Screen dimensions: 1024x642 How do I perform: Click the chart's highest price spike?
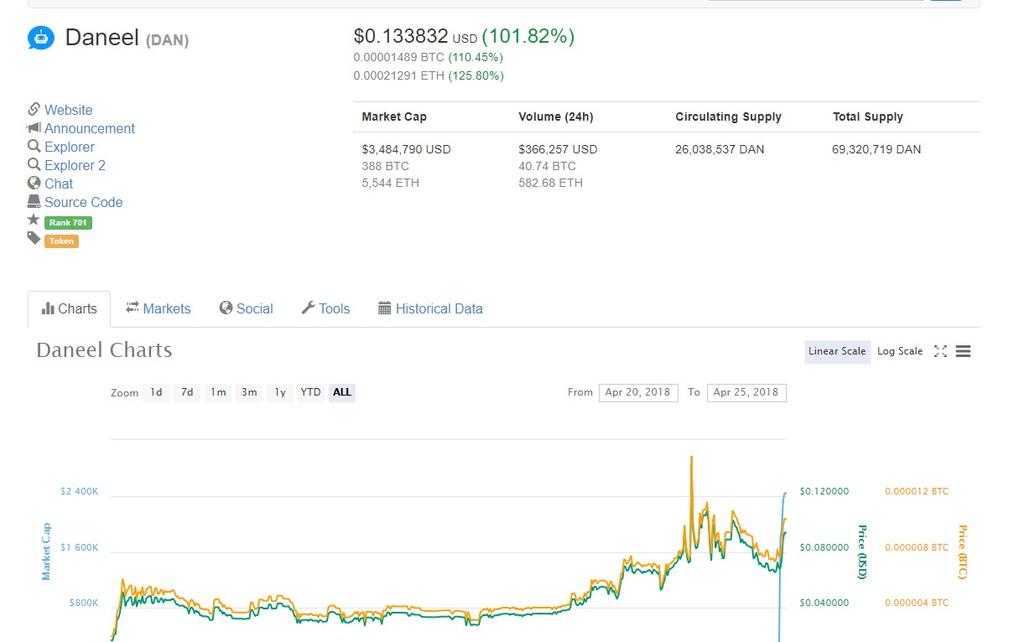692,458
